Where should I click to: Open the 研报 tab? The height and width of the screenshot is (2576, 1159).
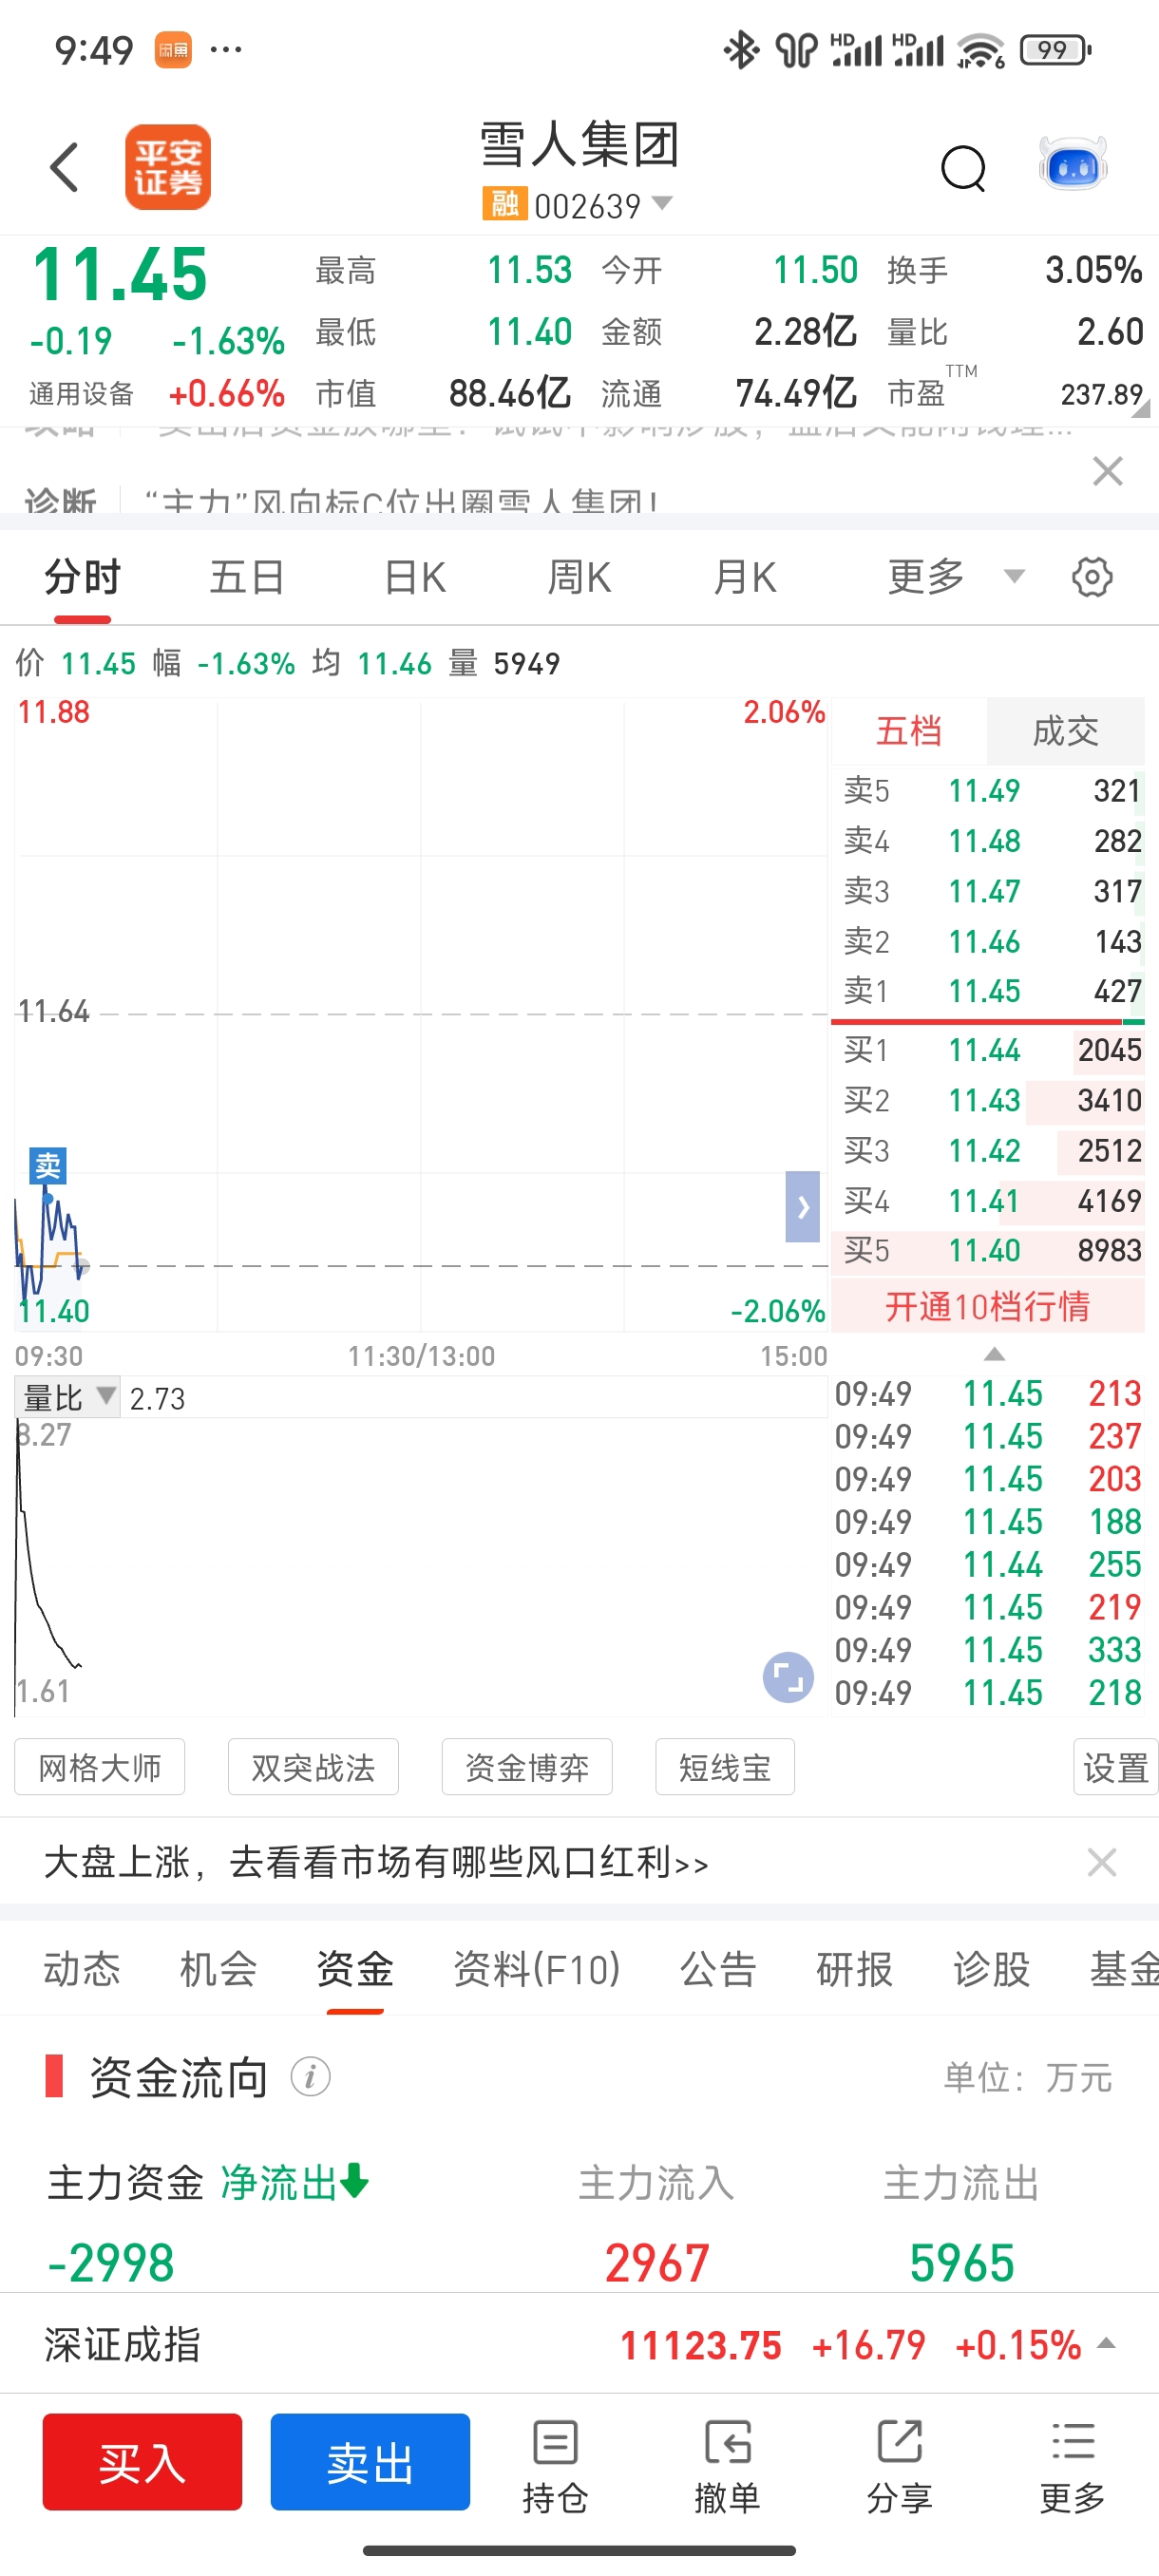854,1968
